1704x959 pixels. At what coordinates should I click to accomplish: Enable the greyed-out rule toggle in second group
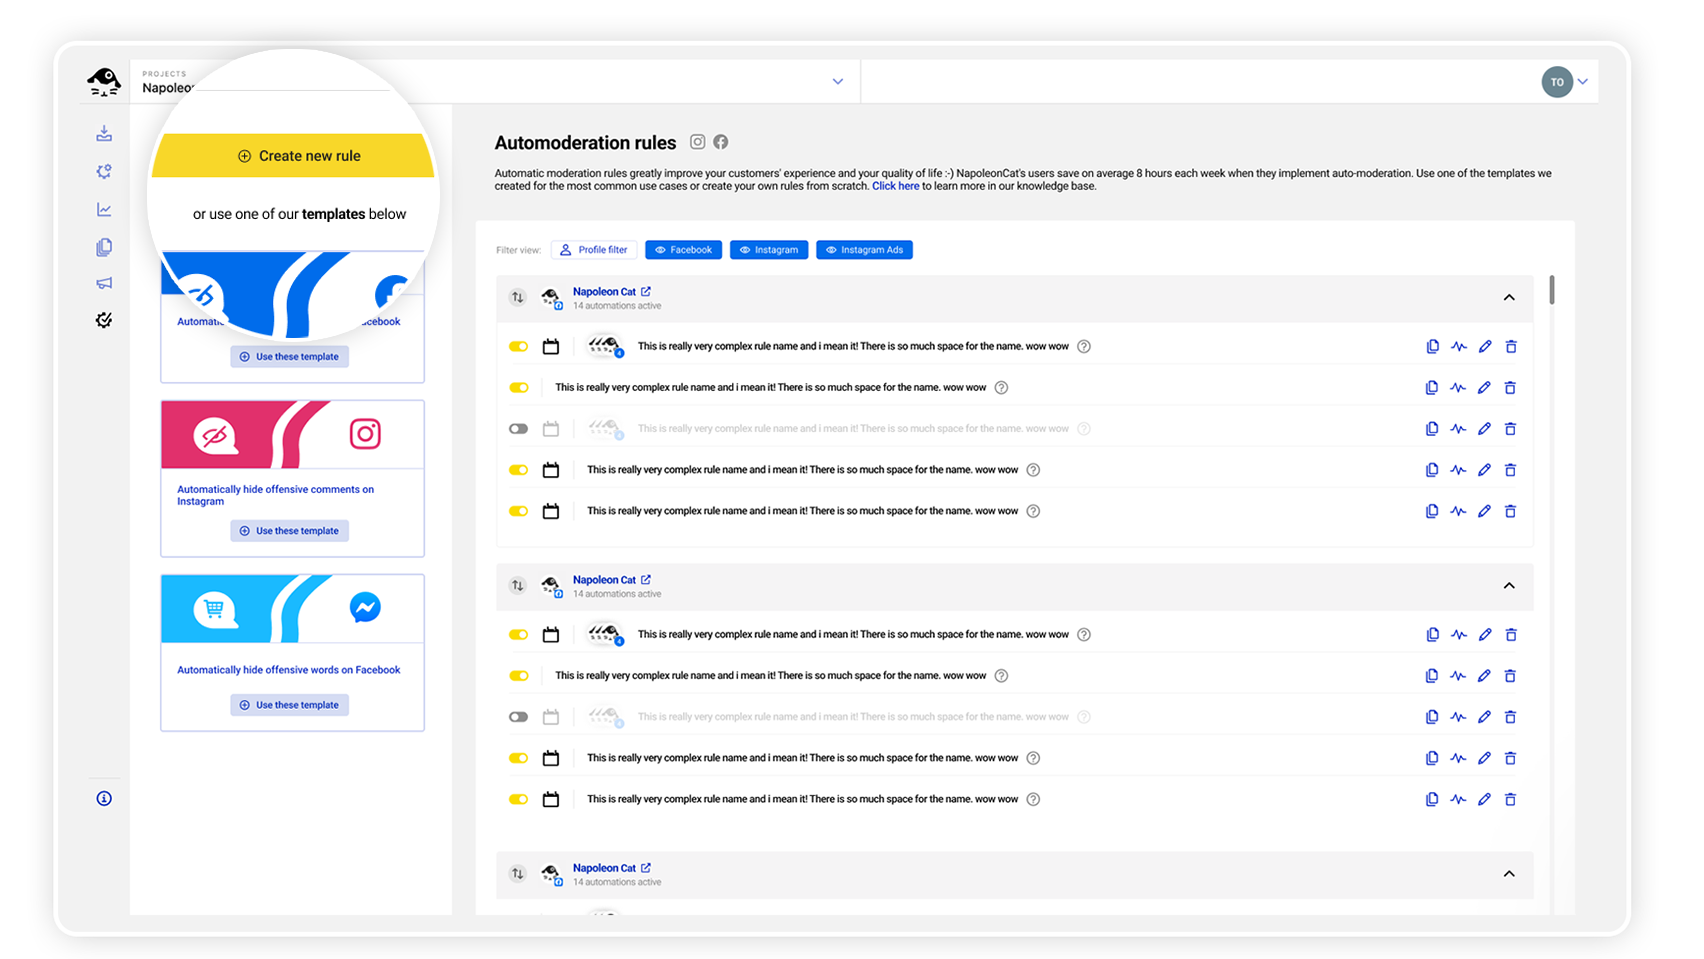coord(518,717)
